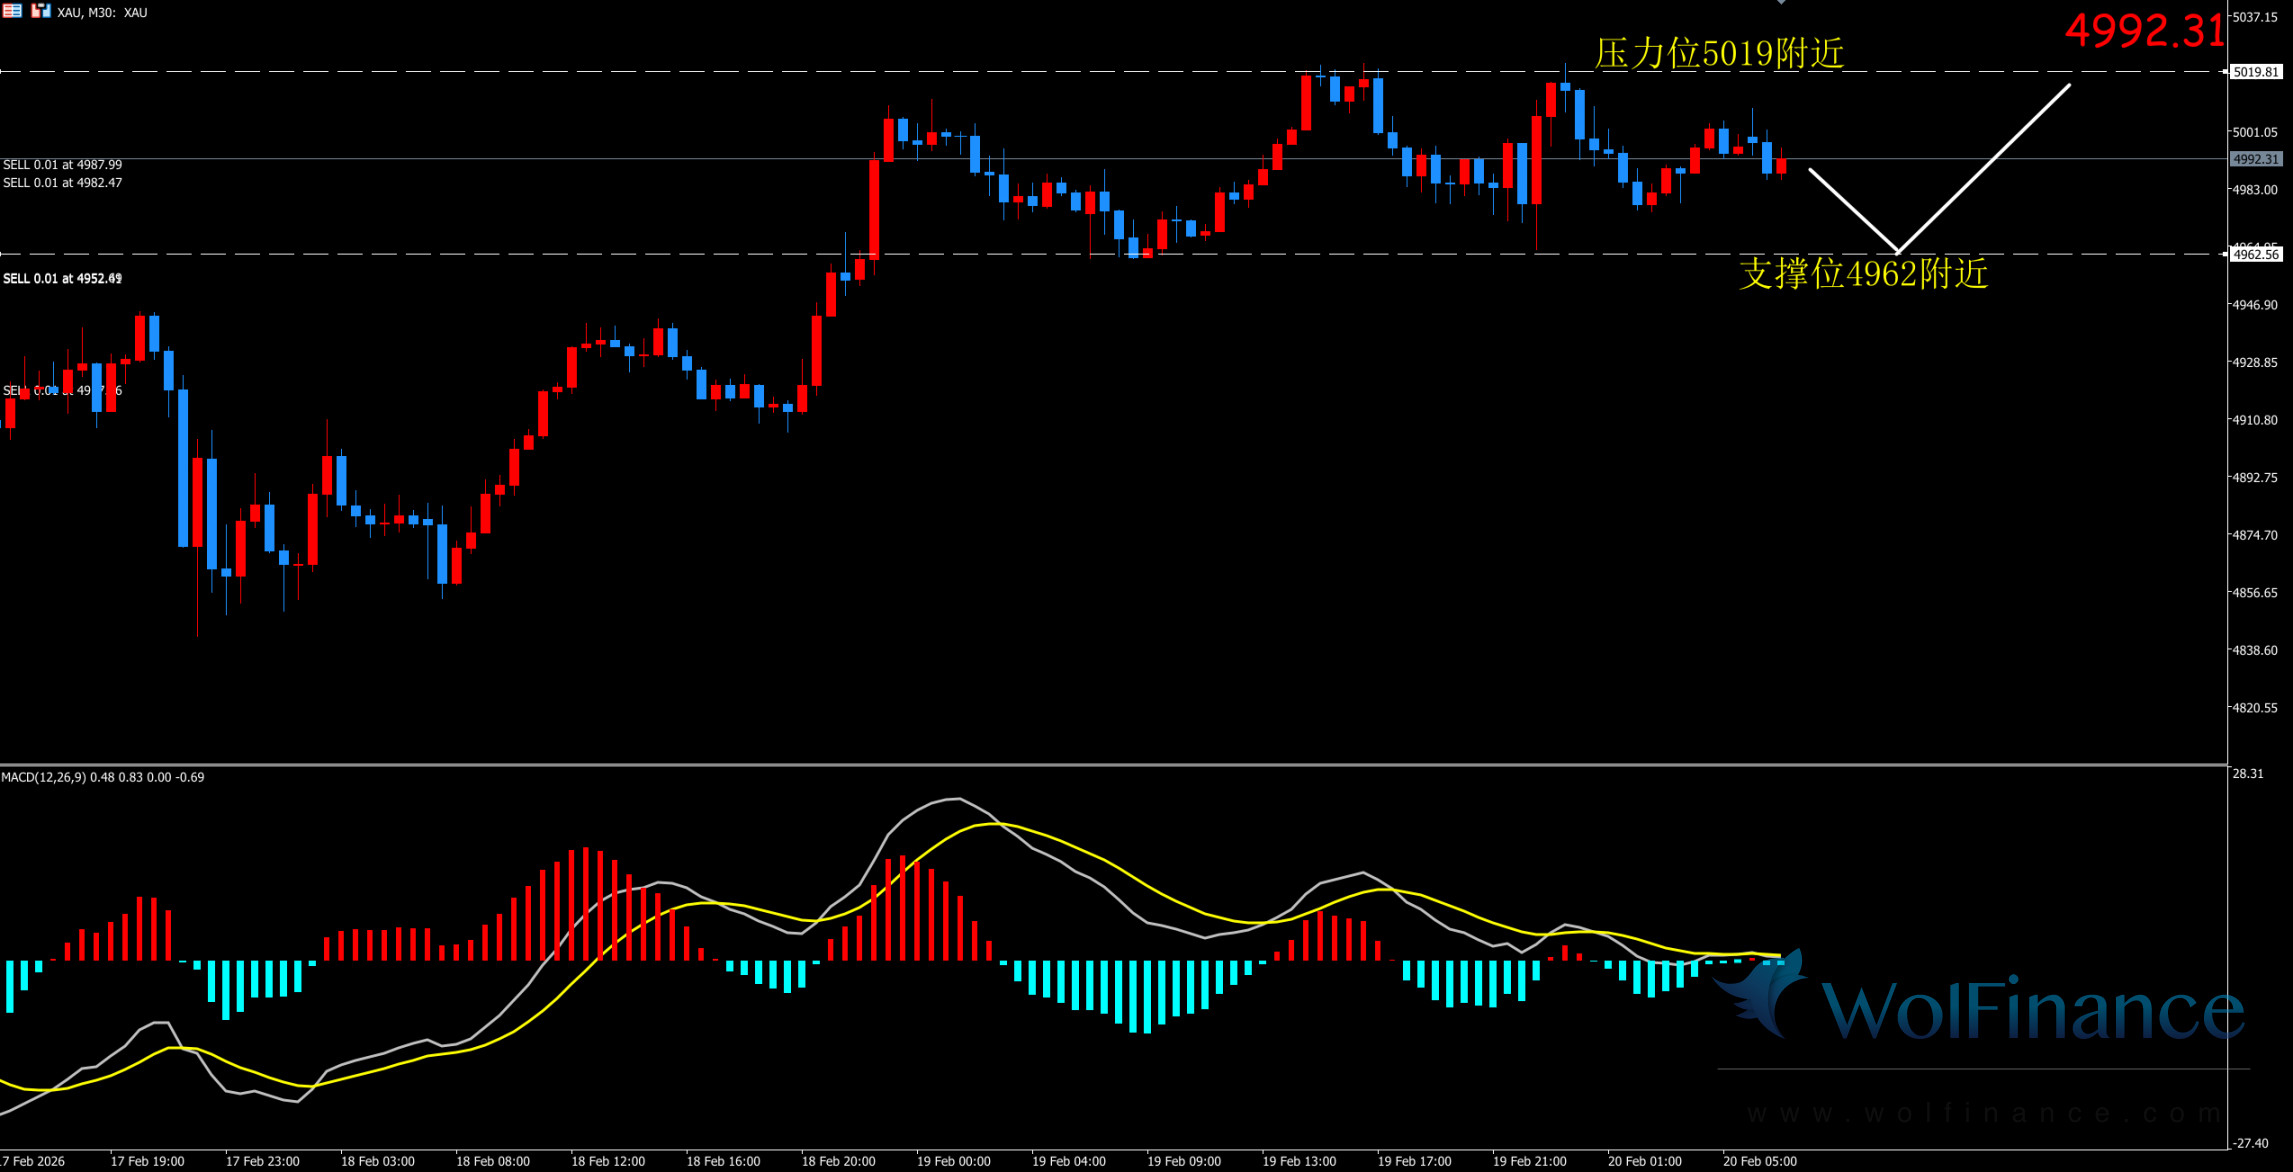
Task: Toggle the one-click trading panel icon
Action: point(40,11)
